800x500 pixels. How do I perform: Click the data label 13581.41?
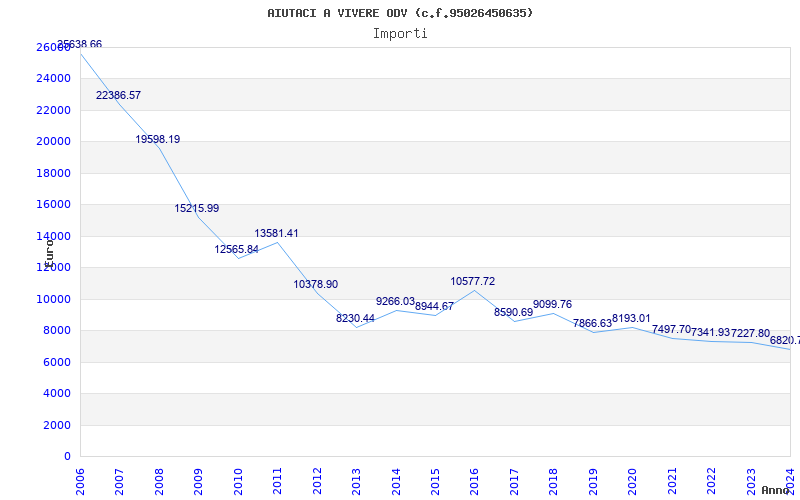pyautogui.click(x=277, y=233)
